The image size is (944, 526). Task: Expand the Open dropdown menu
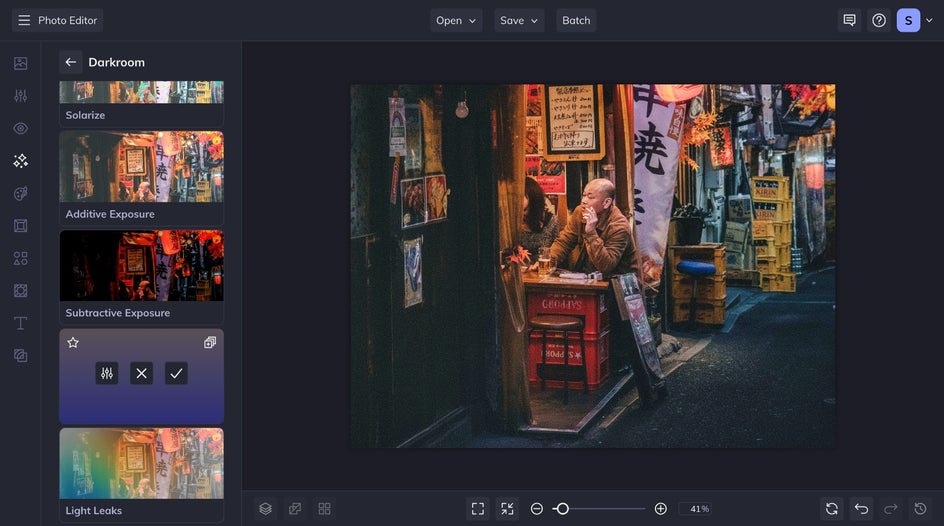tap(456, 20)
